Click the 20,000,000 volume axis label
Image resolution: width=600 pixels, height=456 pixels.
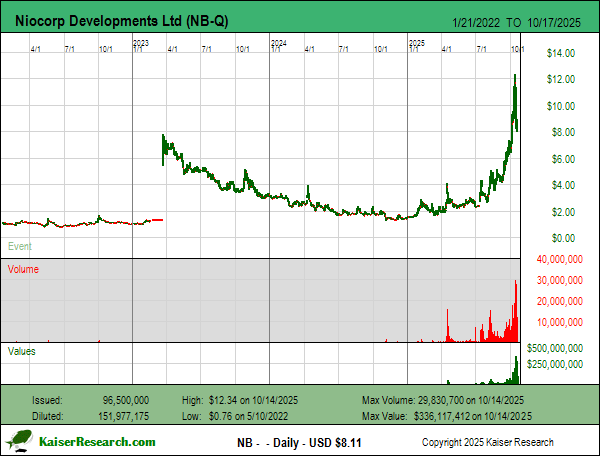click(559, 301)
